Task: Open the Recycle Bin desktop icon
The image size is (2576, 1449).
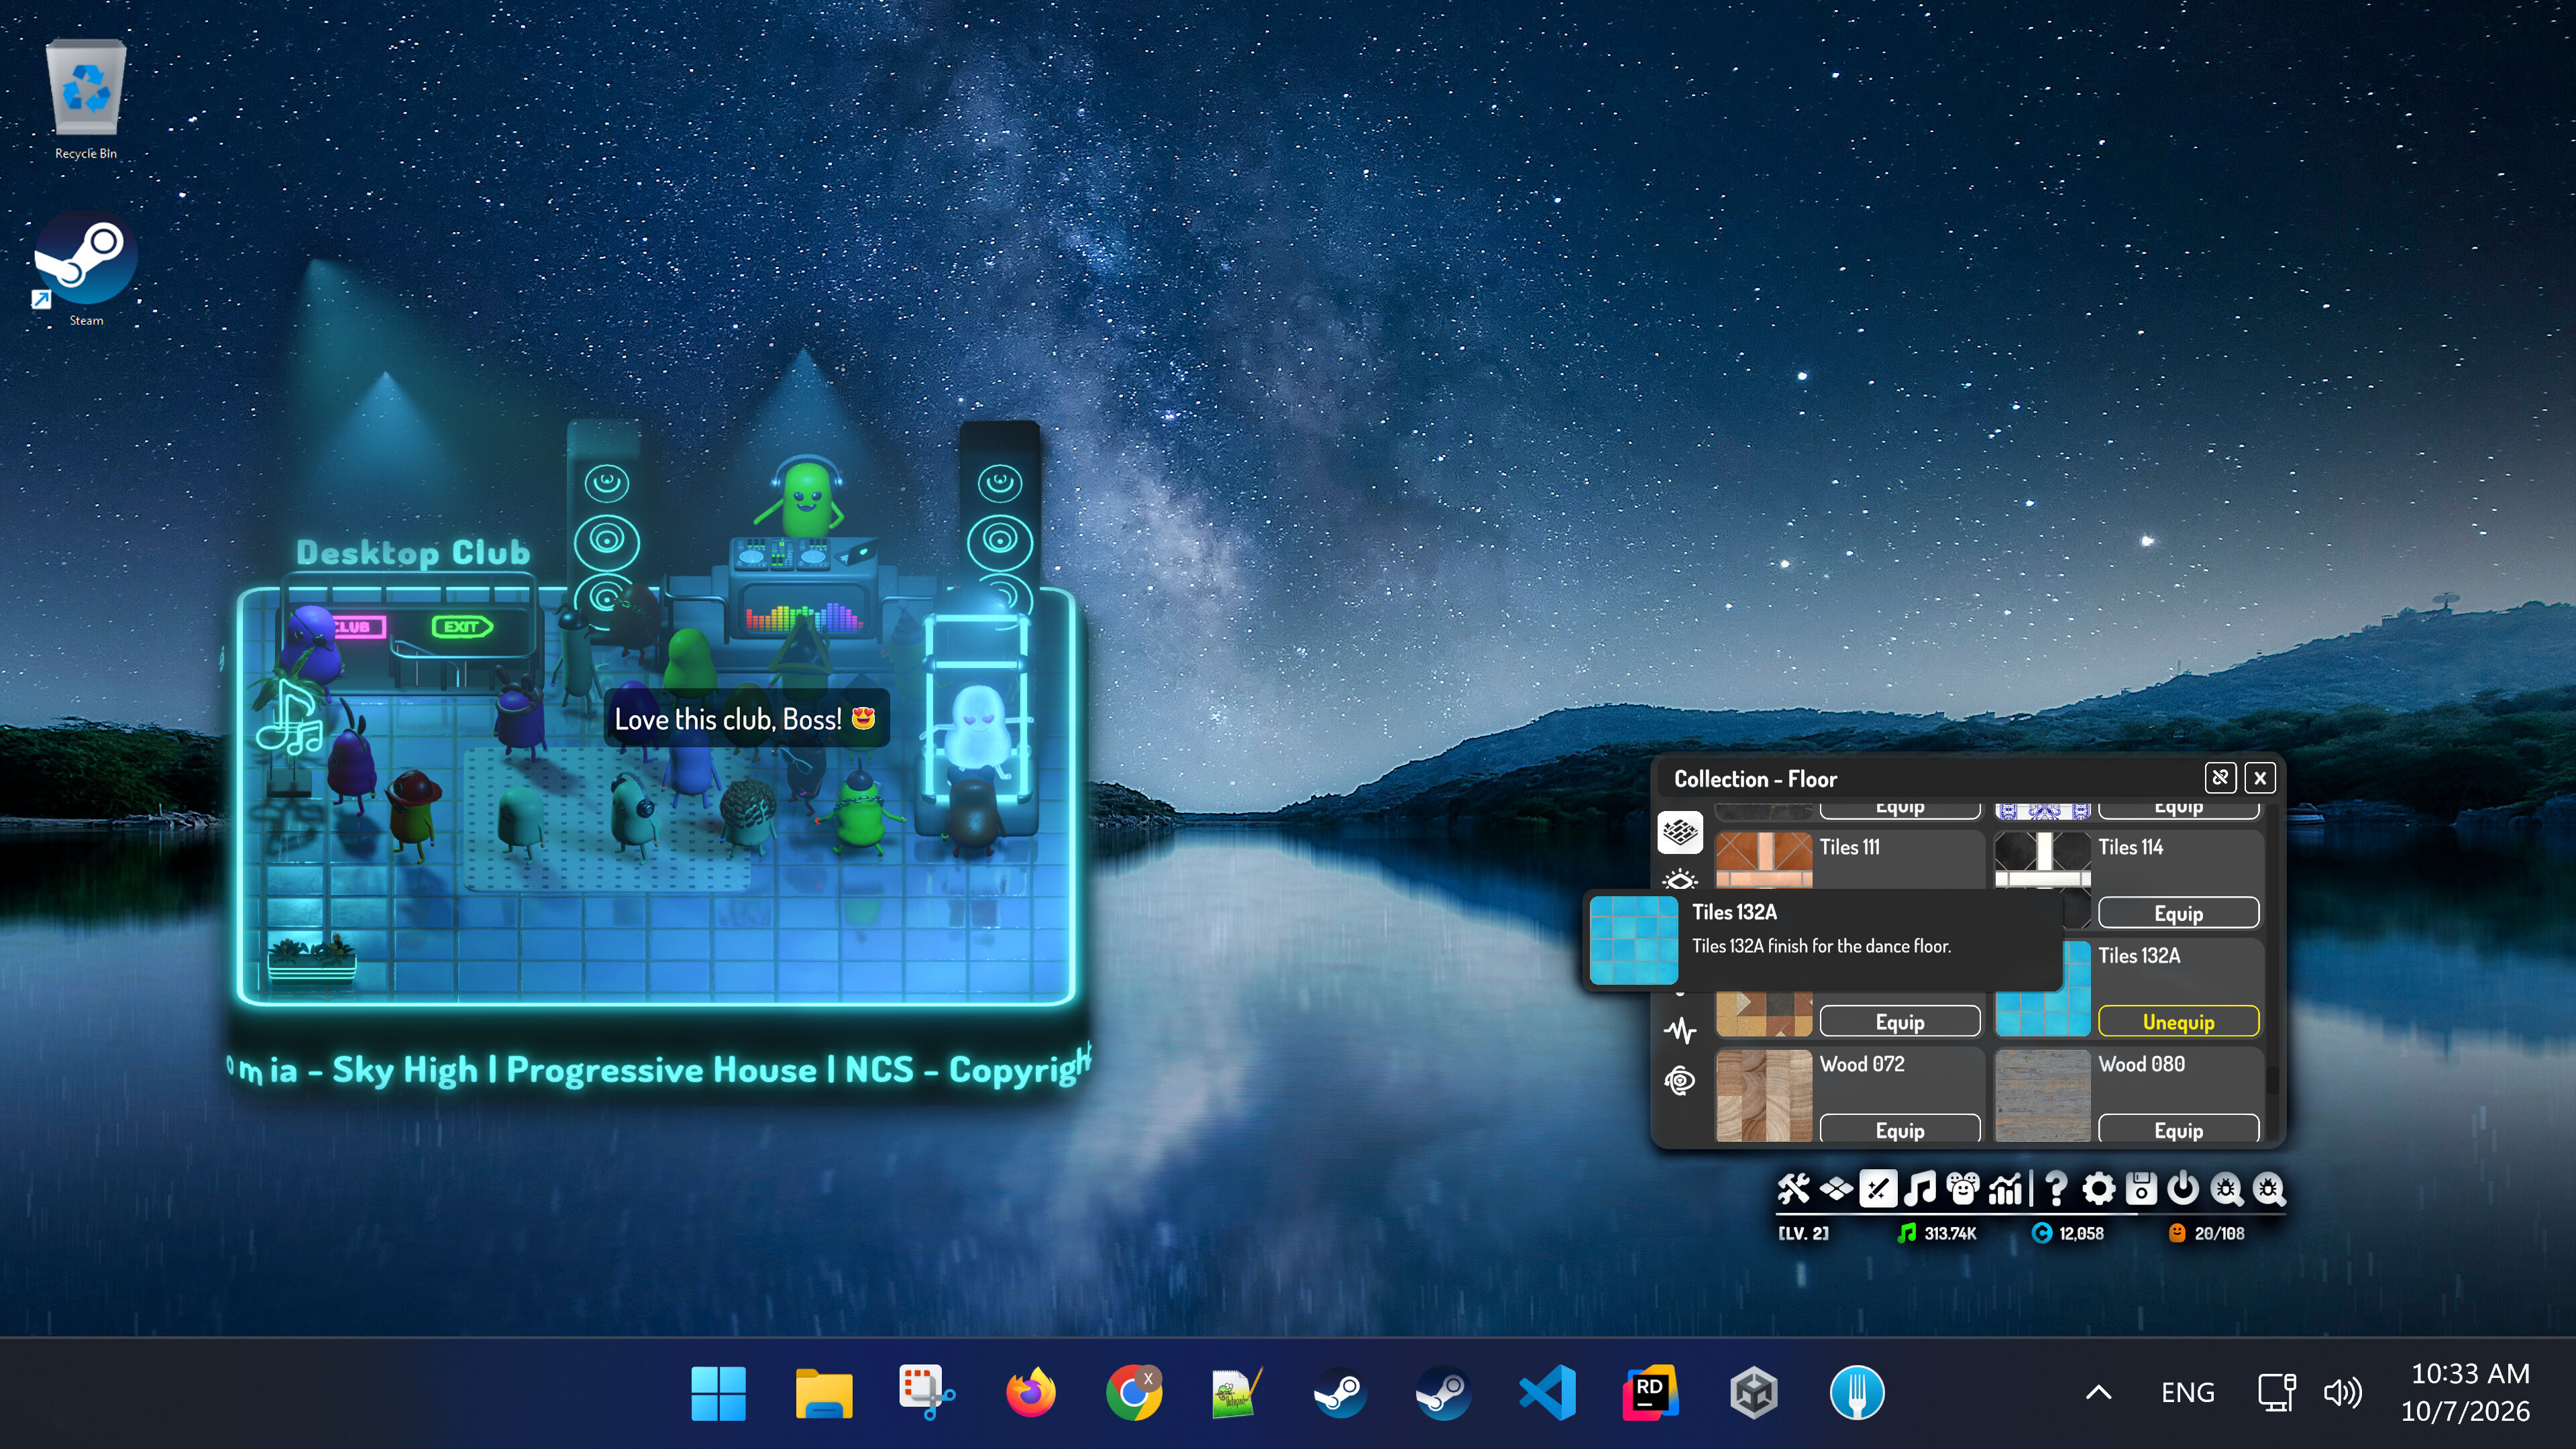Action: [x=86, y=100]
